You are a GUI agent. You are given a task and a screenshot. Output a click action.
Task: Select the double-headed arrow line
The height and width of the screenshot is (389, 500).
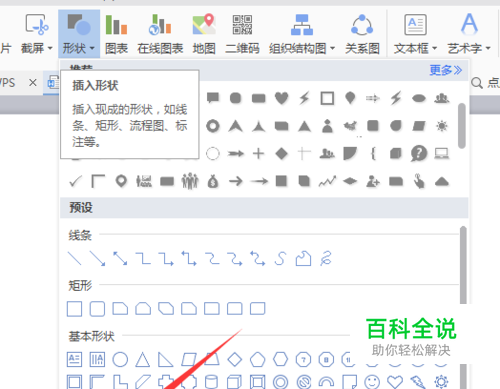pos(120,258)
